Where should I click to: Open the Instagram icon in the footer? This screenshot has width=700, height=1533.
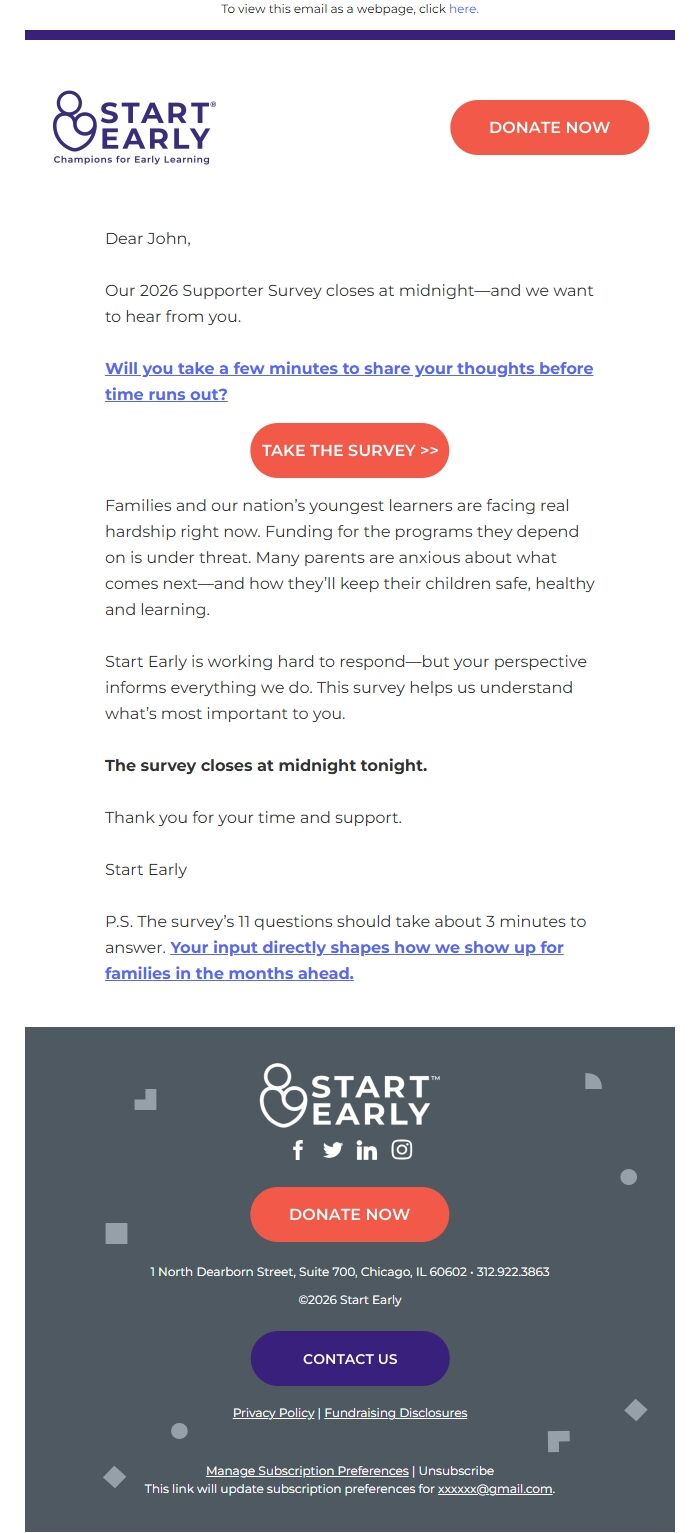point(402,1150)
